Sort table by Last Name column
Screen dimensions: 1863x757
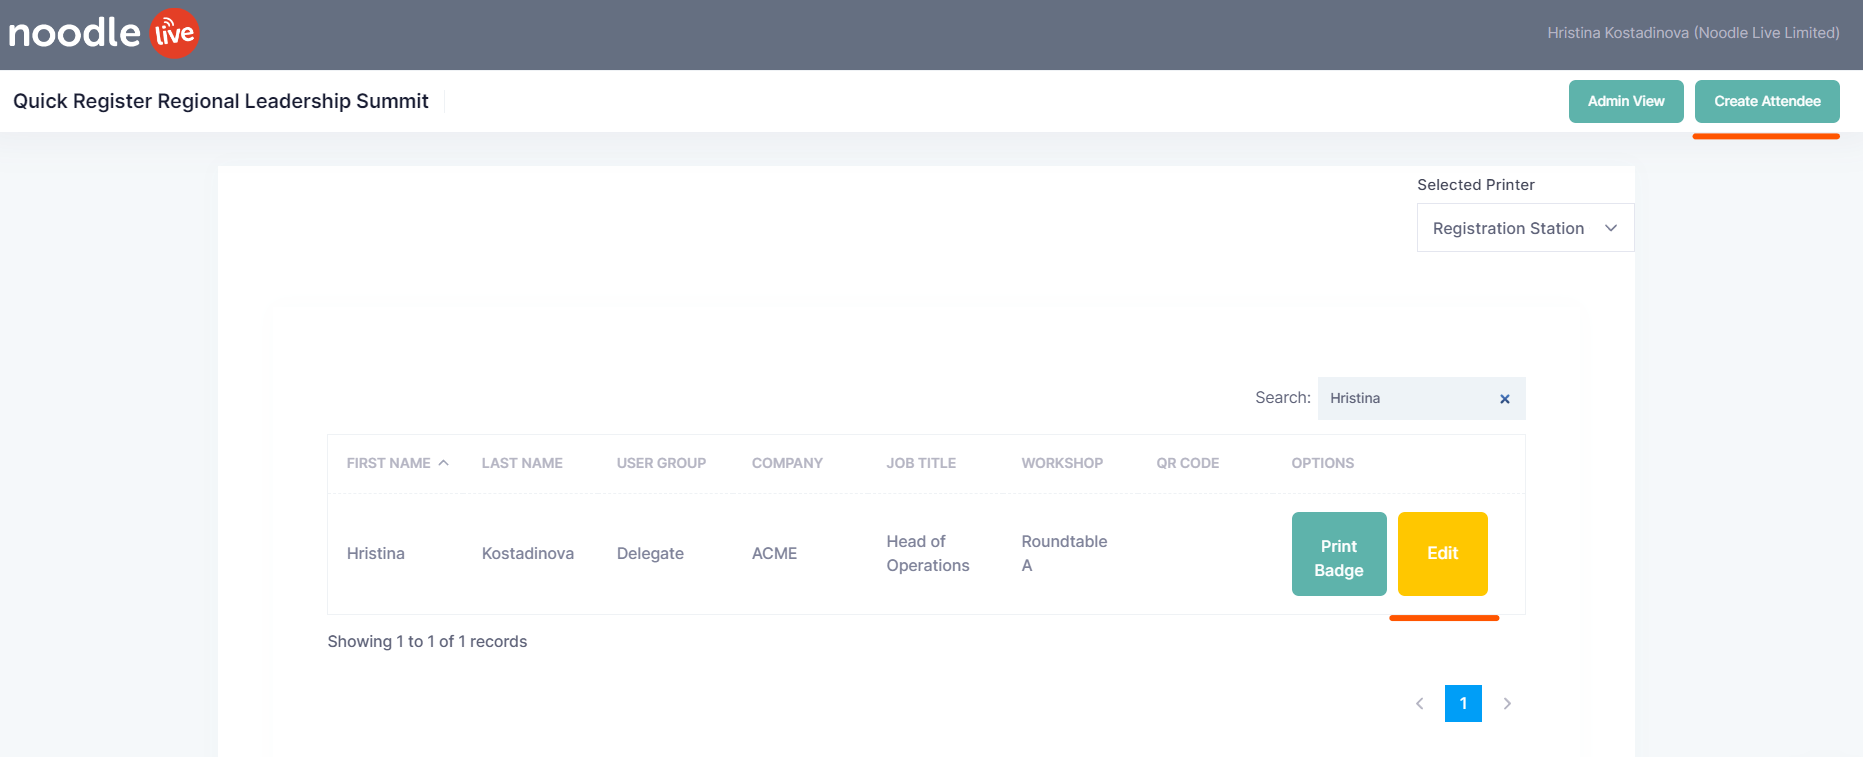point(522,463)
